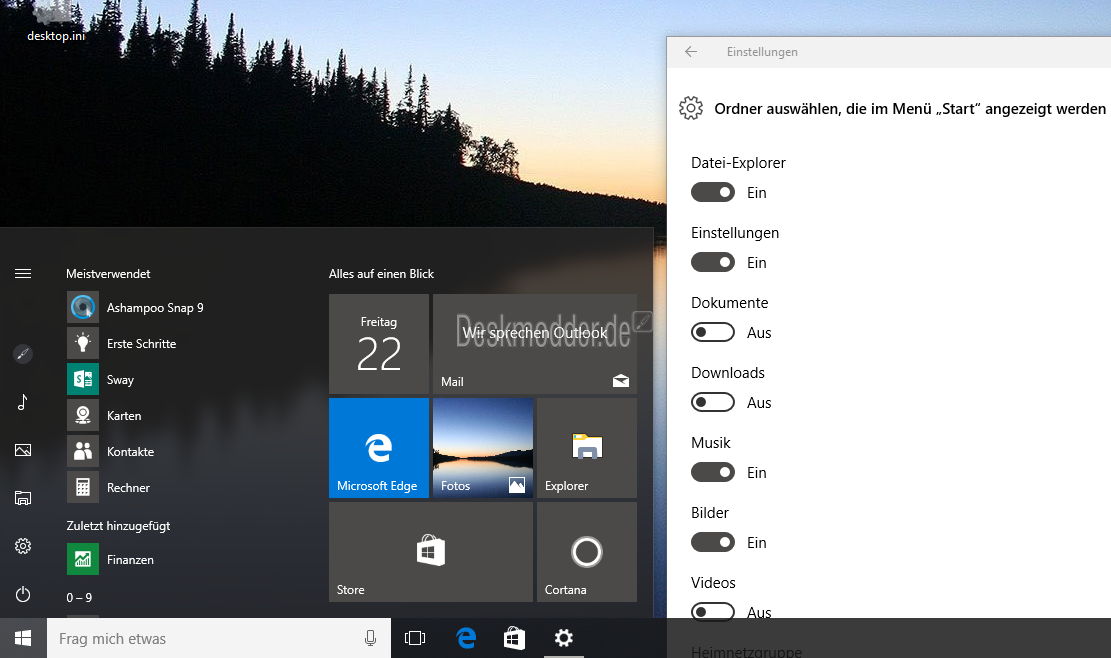Open the Store tile
The width and height of the screenshot is (1111, 658).
click(x=431, y=552)
